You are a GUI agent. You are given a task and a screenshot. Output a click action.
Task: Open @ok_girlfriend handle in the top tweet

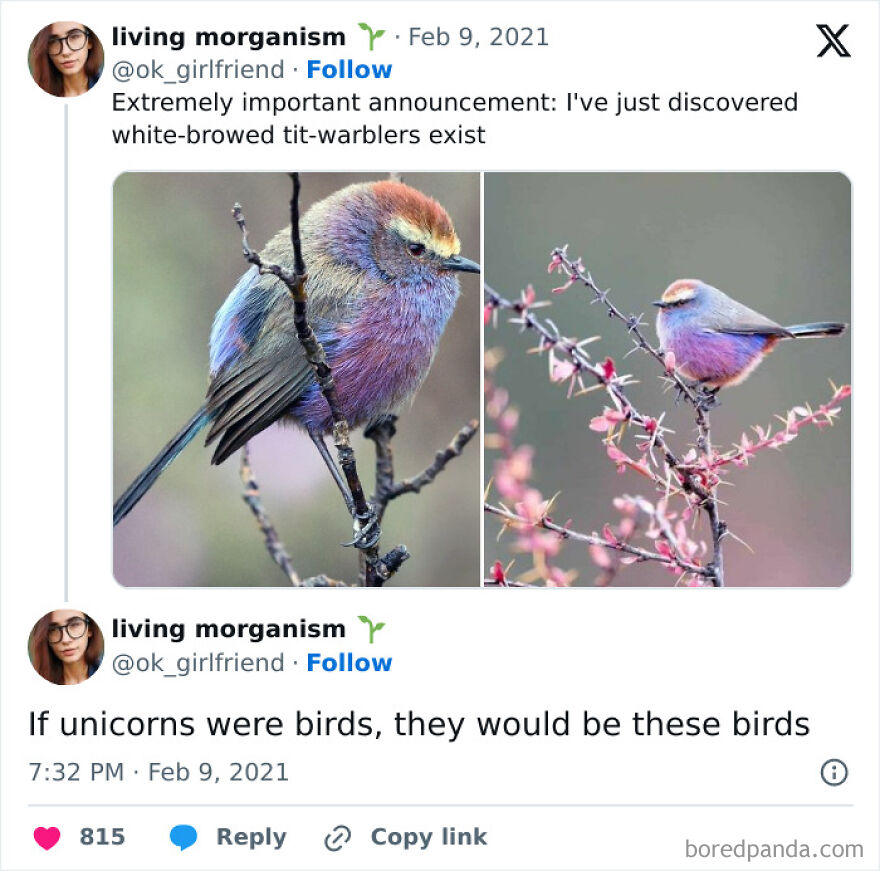[195, 69]
